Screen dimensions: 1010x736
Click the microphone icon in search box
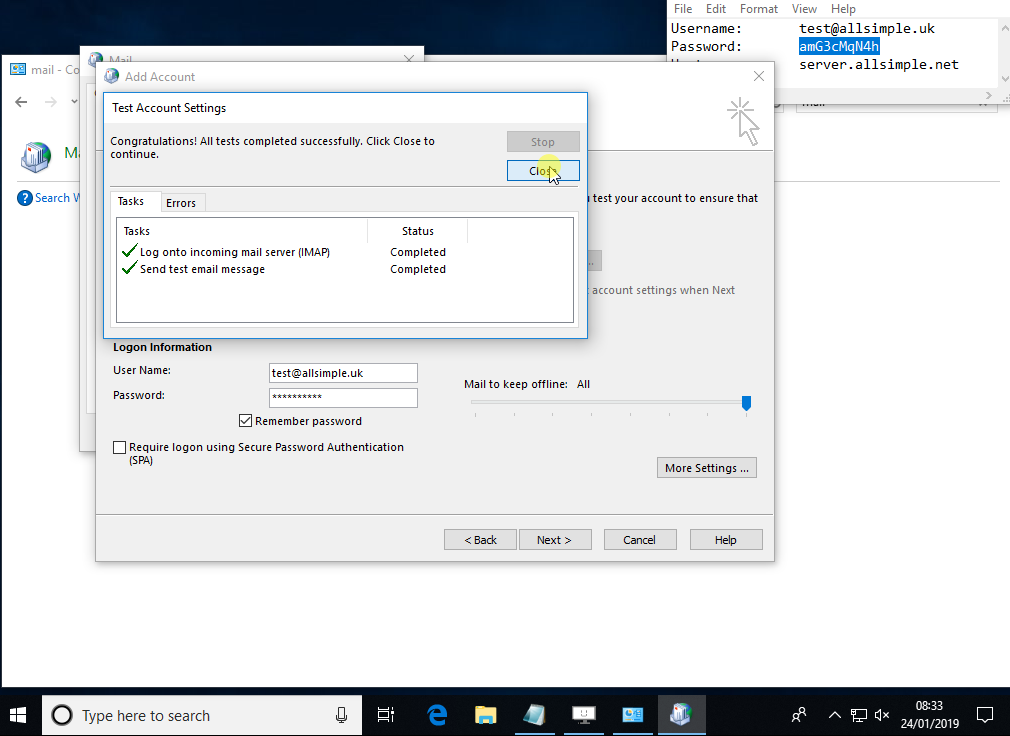pos(341,715)
